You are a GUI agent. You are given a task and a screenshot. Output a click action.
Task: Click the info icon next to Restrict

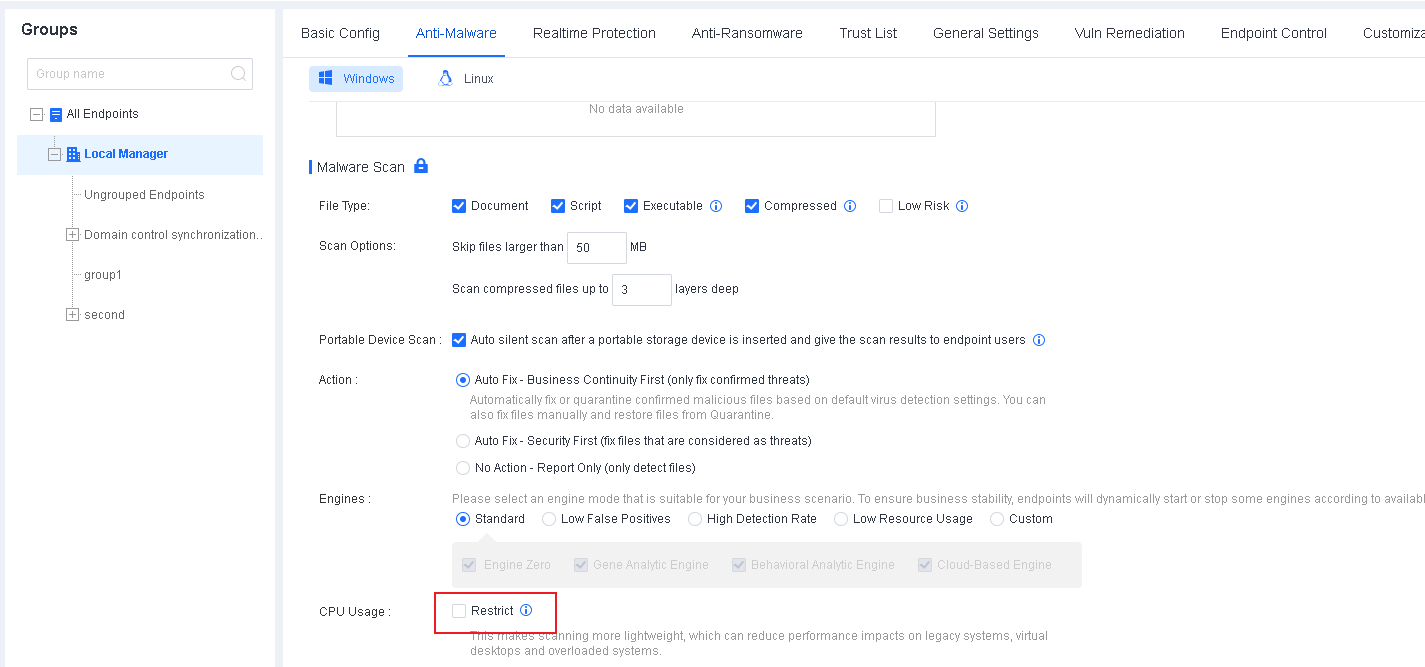click(526, 610)
